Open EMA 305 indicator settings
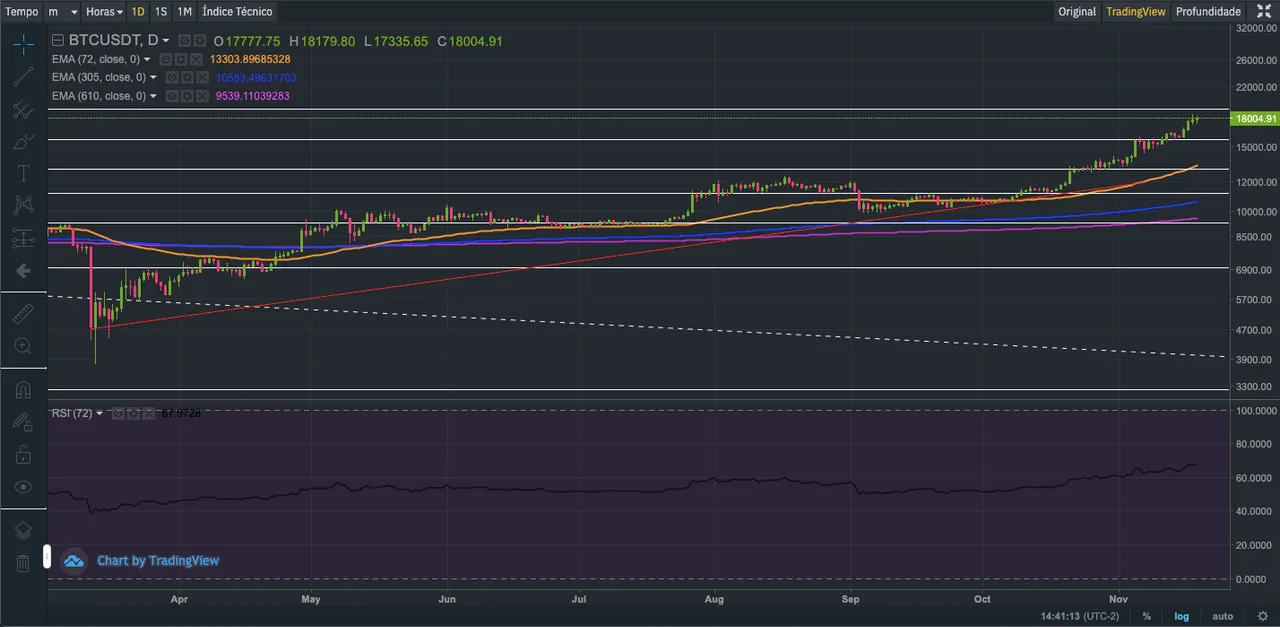Screen dimensions: 1280x627 [187, 77]
